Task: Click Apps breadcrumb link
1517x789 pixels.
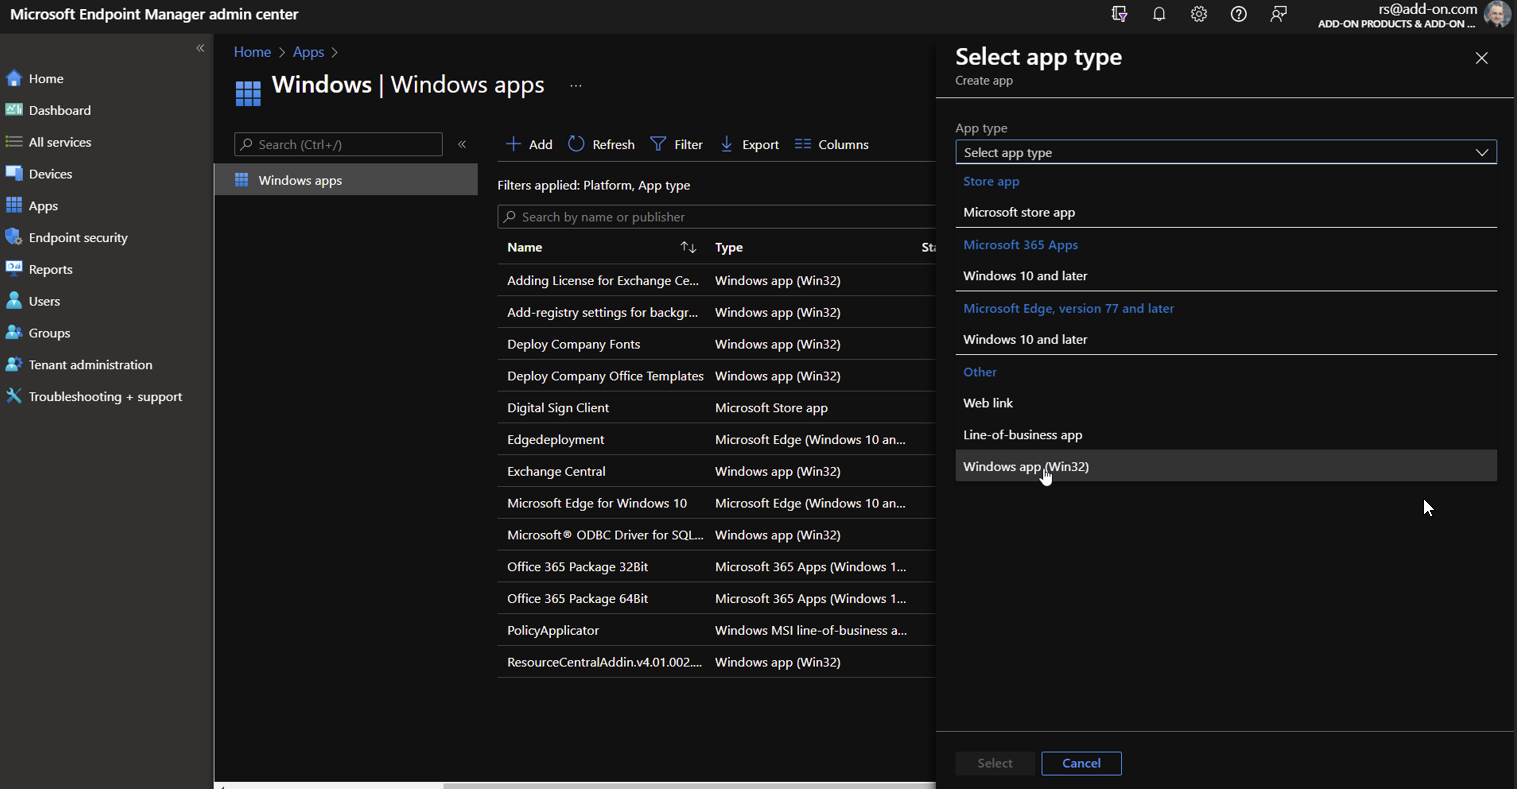Action: pyautogui.click(x=308, y=52)
